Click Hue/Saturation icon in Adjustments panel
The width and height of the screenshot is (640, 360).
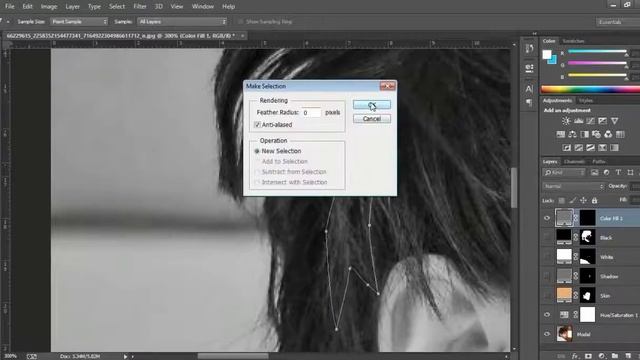click(x=560, y=134)
